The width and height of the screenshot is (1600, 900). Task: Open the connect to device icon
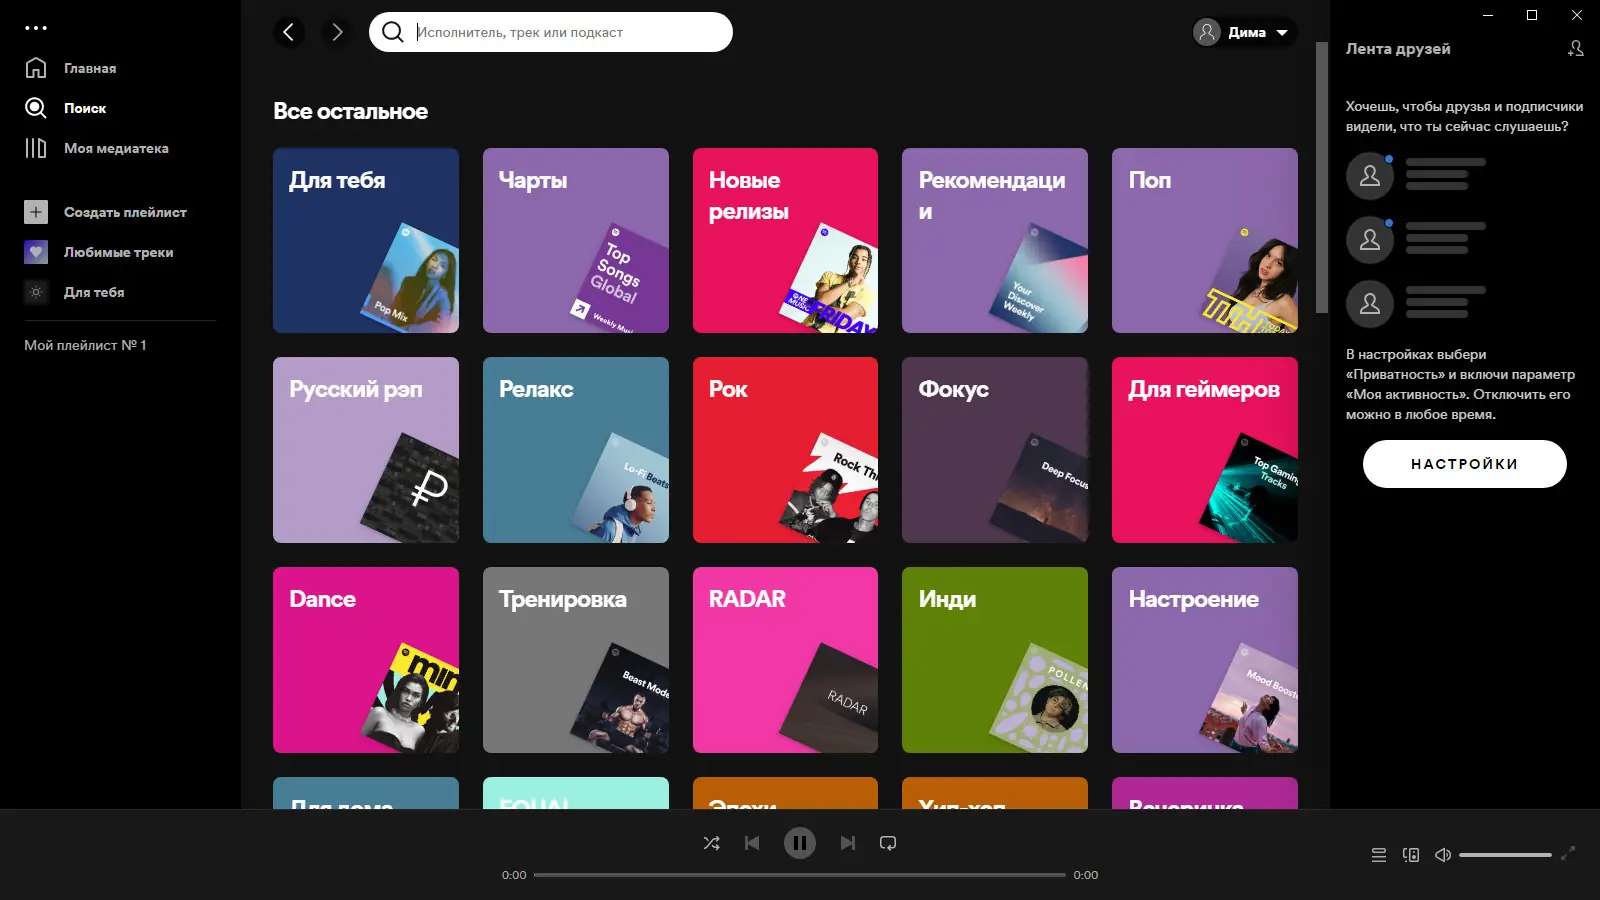(1411, 855)
